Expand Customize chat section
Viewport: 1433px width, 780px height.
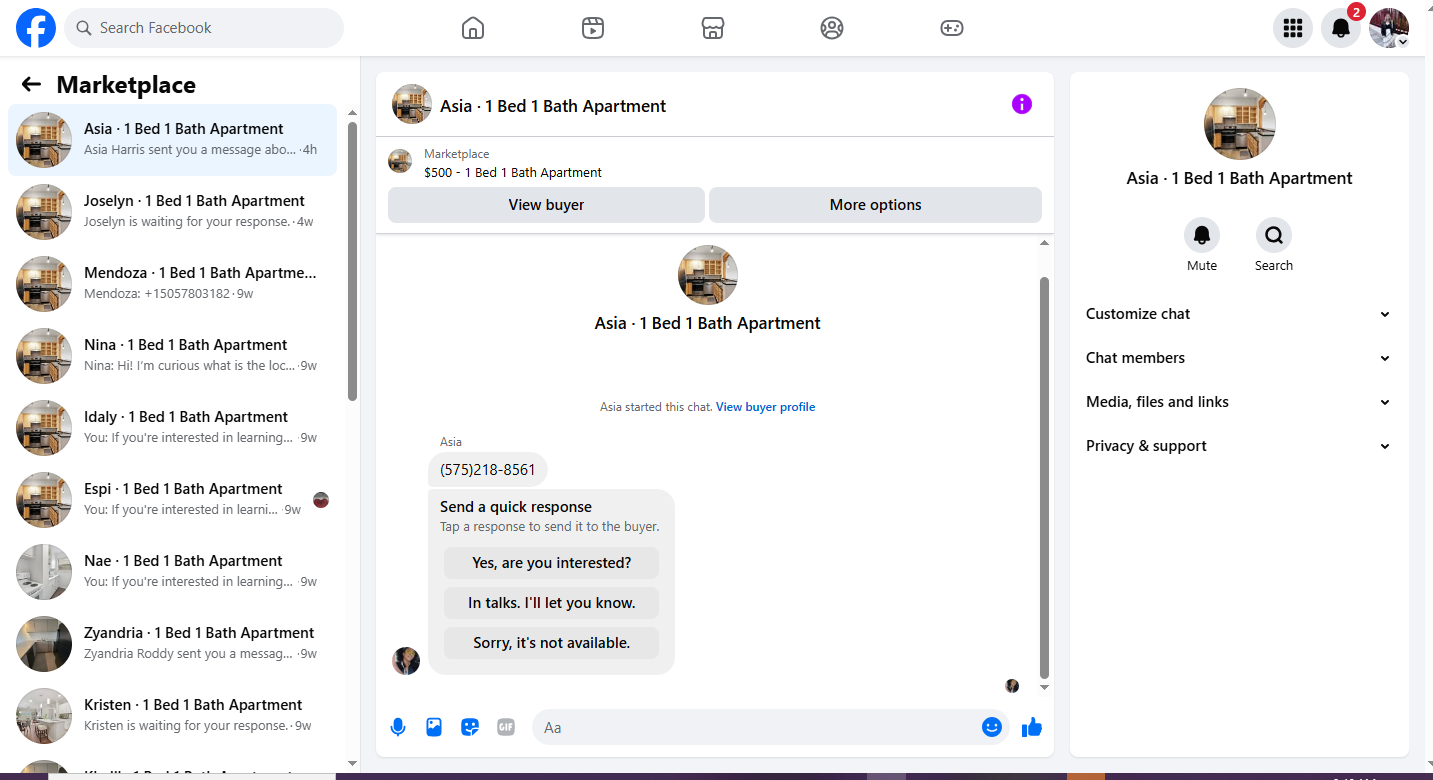click(x=1239, y=314)
